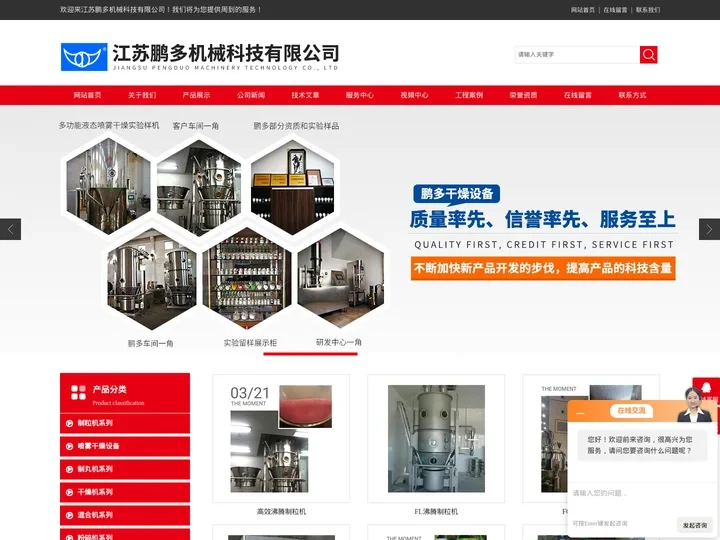
Task: Open the 高效沸腾制粒机 product image
Action: (x=281, y=439)
